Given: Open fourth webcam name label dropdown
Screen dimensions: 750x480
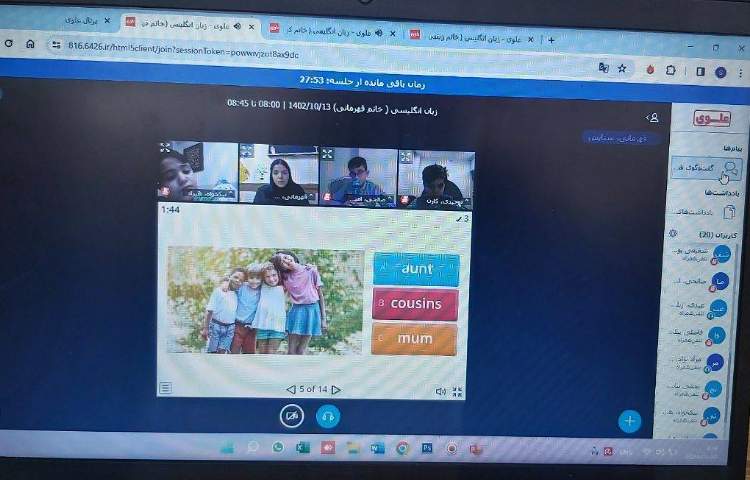Looking at the screenshot, I should point(445,202).
